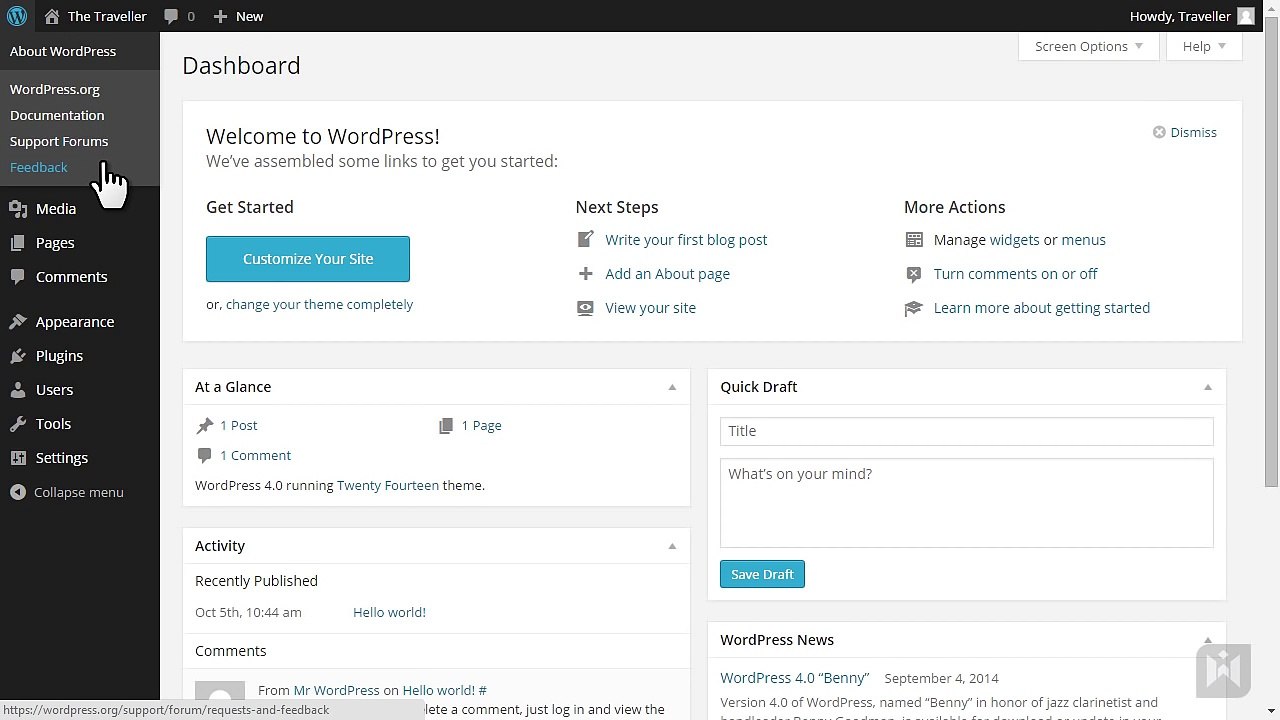Collapse the At a Glance widget
The image size is (1280, 720).
672,387
